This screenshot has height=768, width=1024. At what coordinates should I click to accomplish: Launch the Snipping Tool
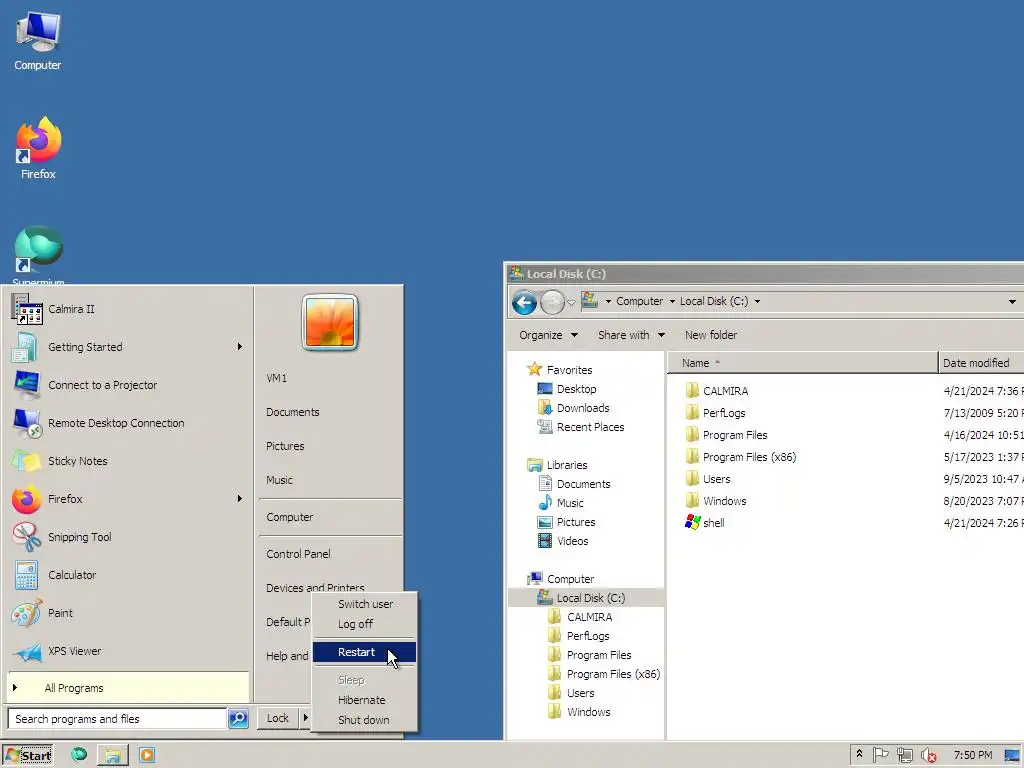128,537
